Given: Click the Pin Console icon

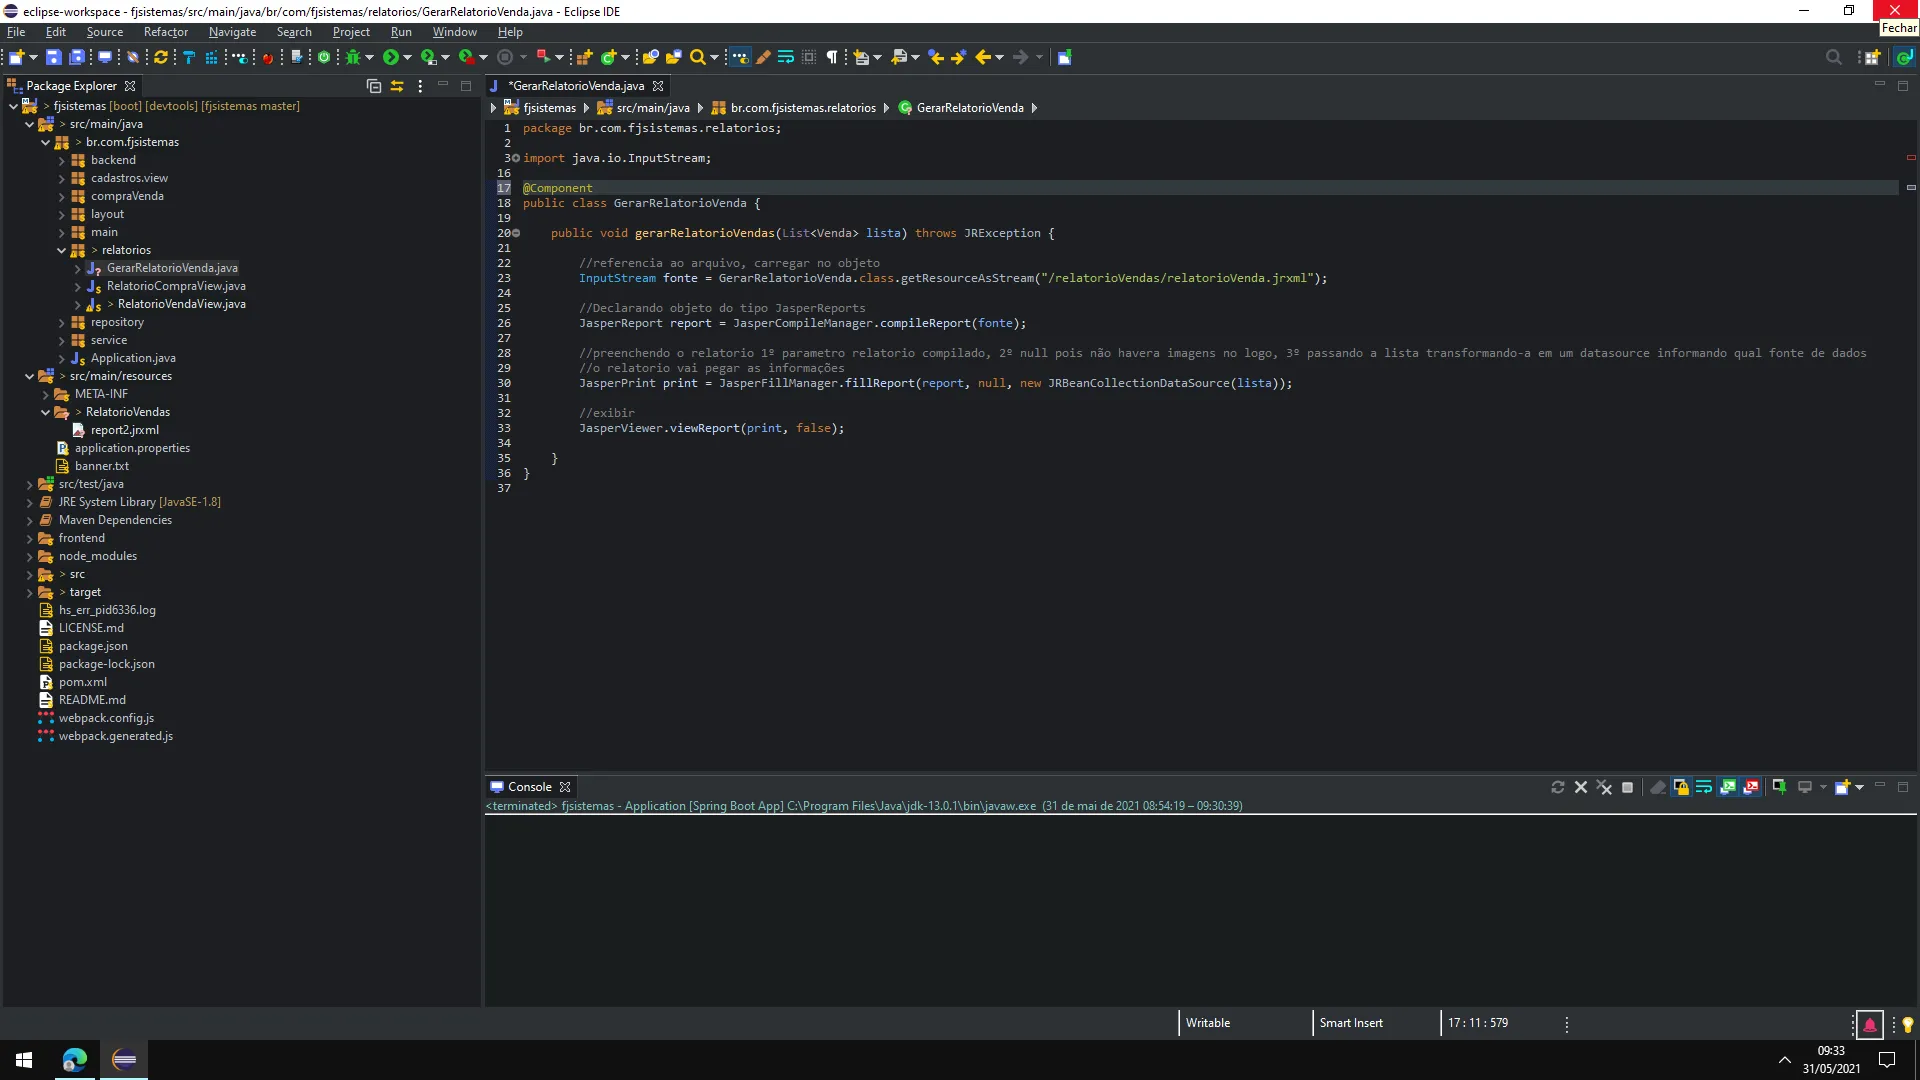Looking at the screenshot, I should coord(1779,787).
